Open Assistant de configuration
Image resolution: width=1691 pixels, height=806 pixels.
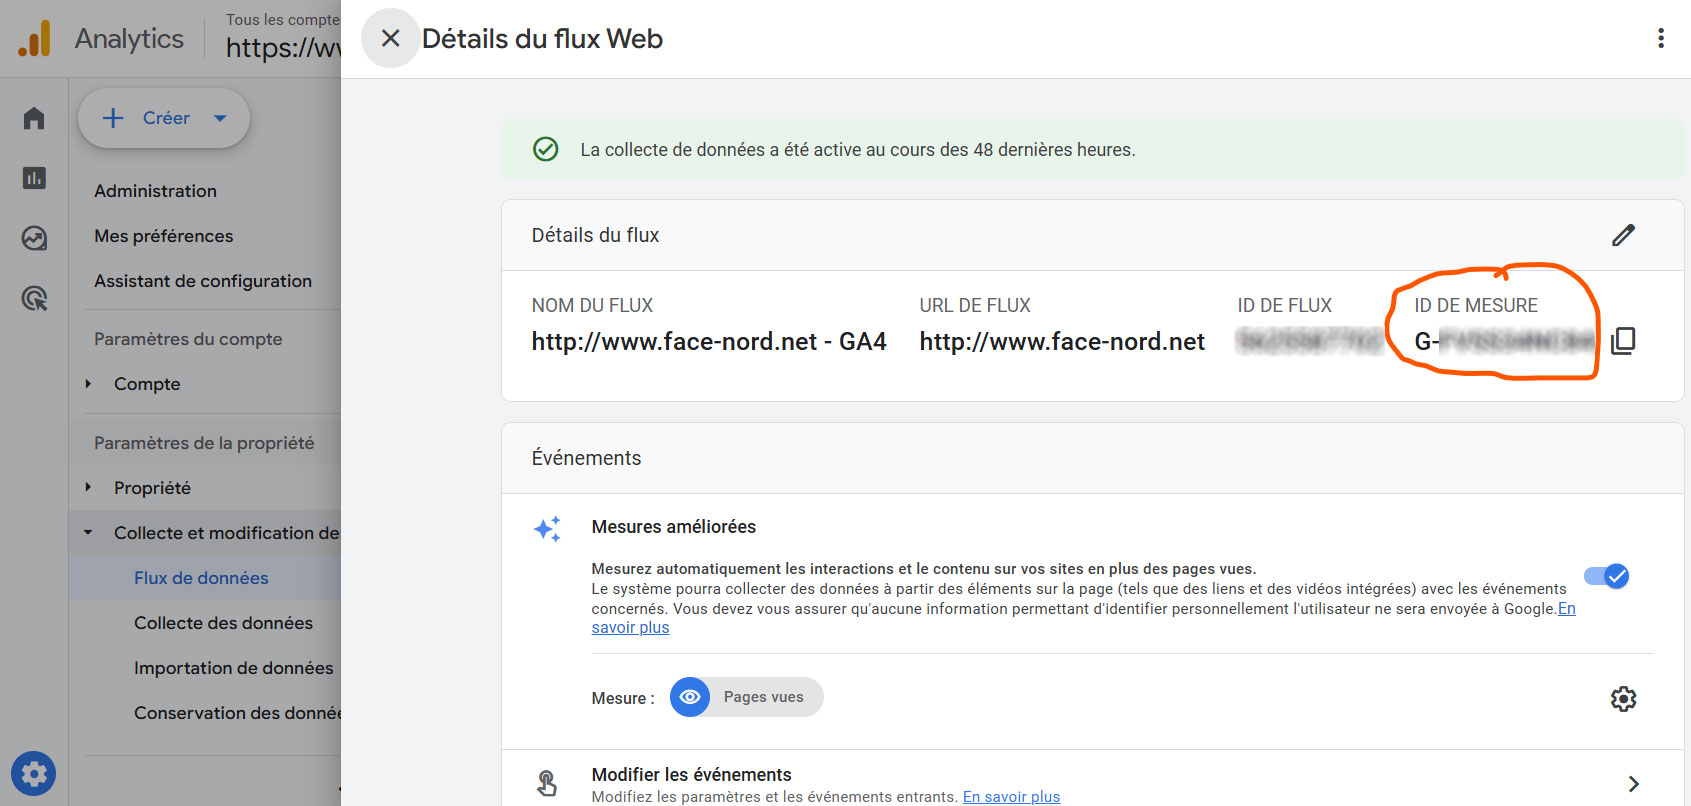(x=203, y=281)
